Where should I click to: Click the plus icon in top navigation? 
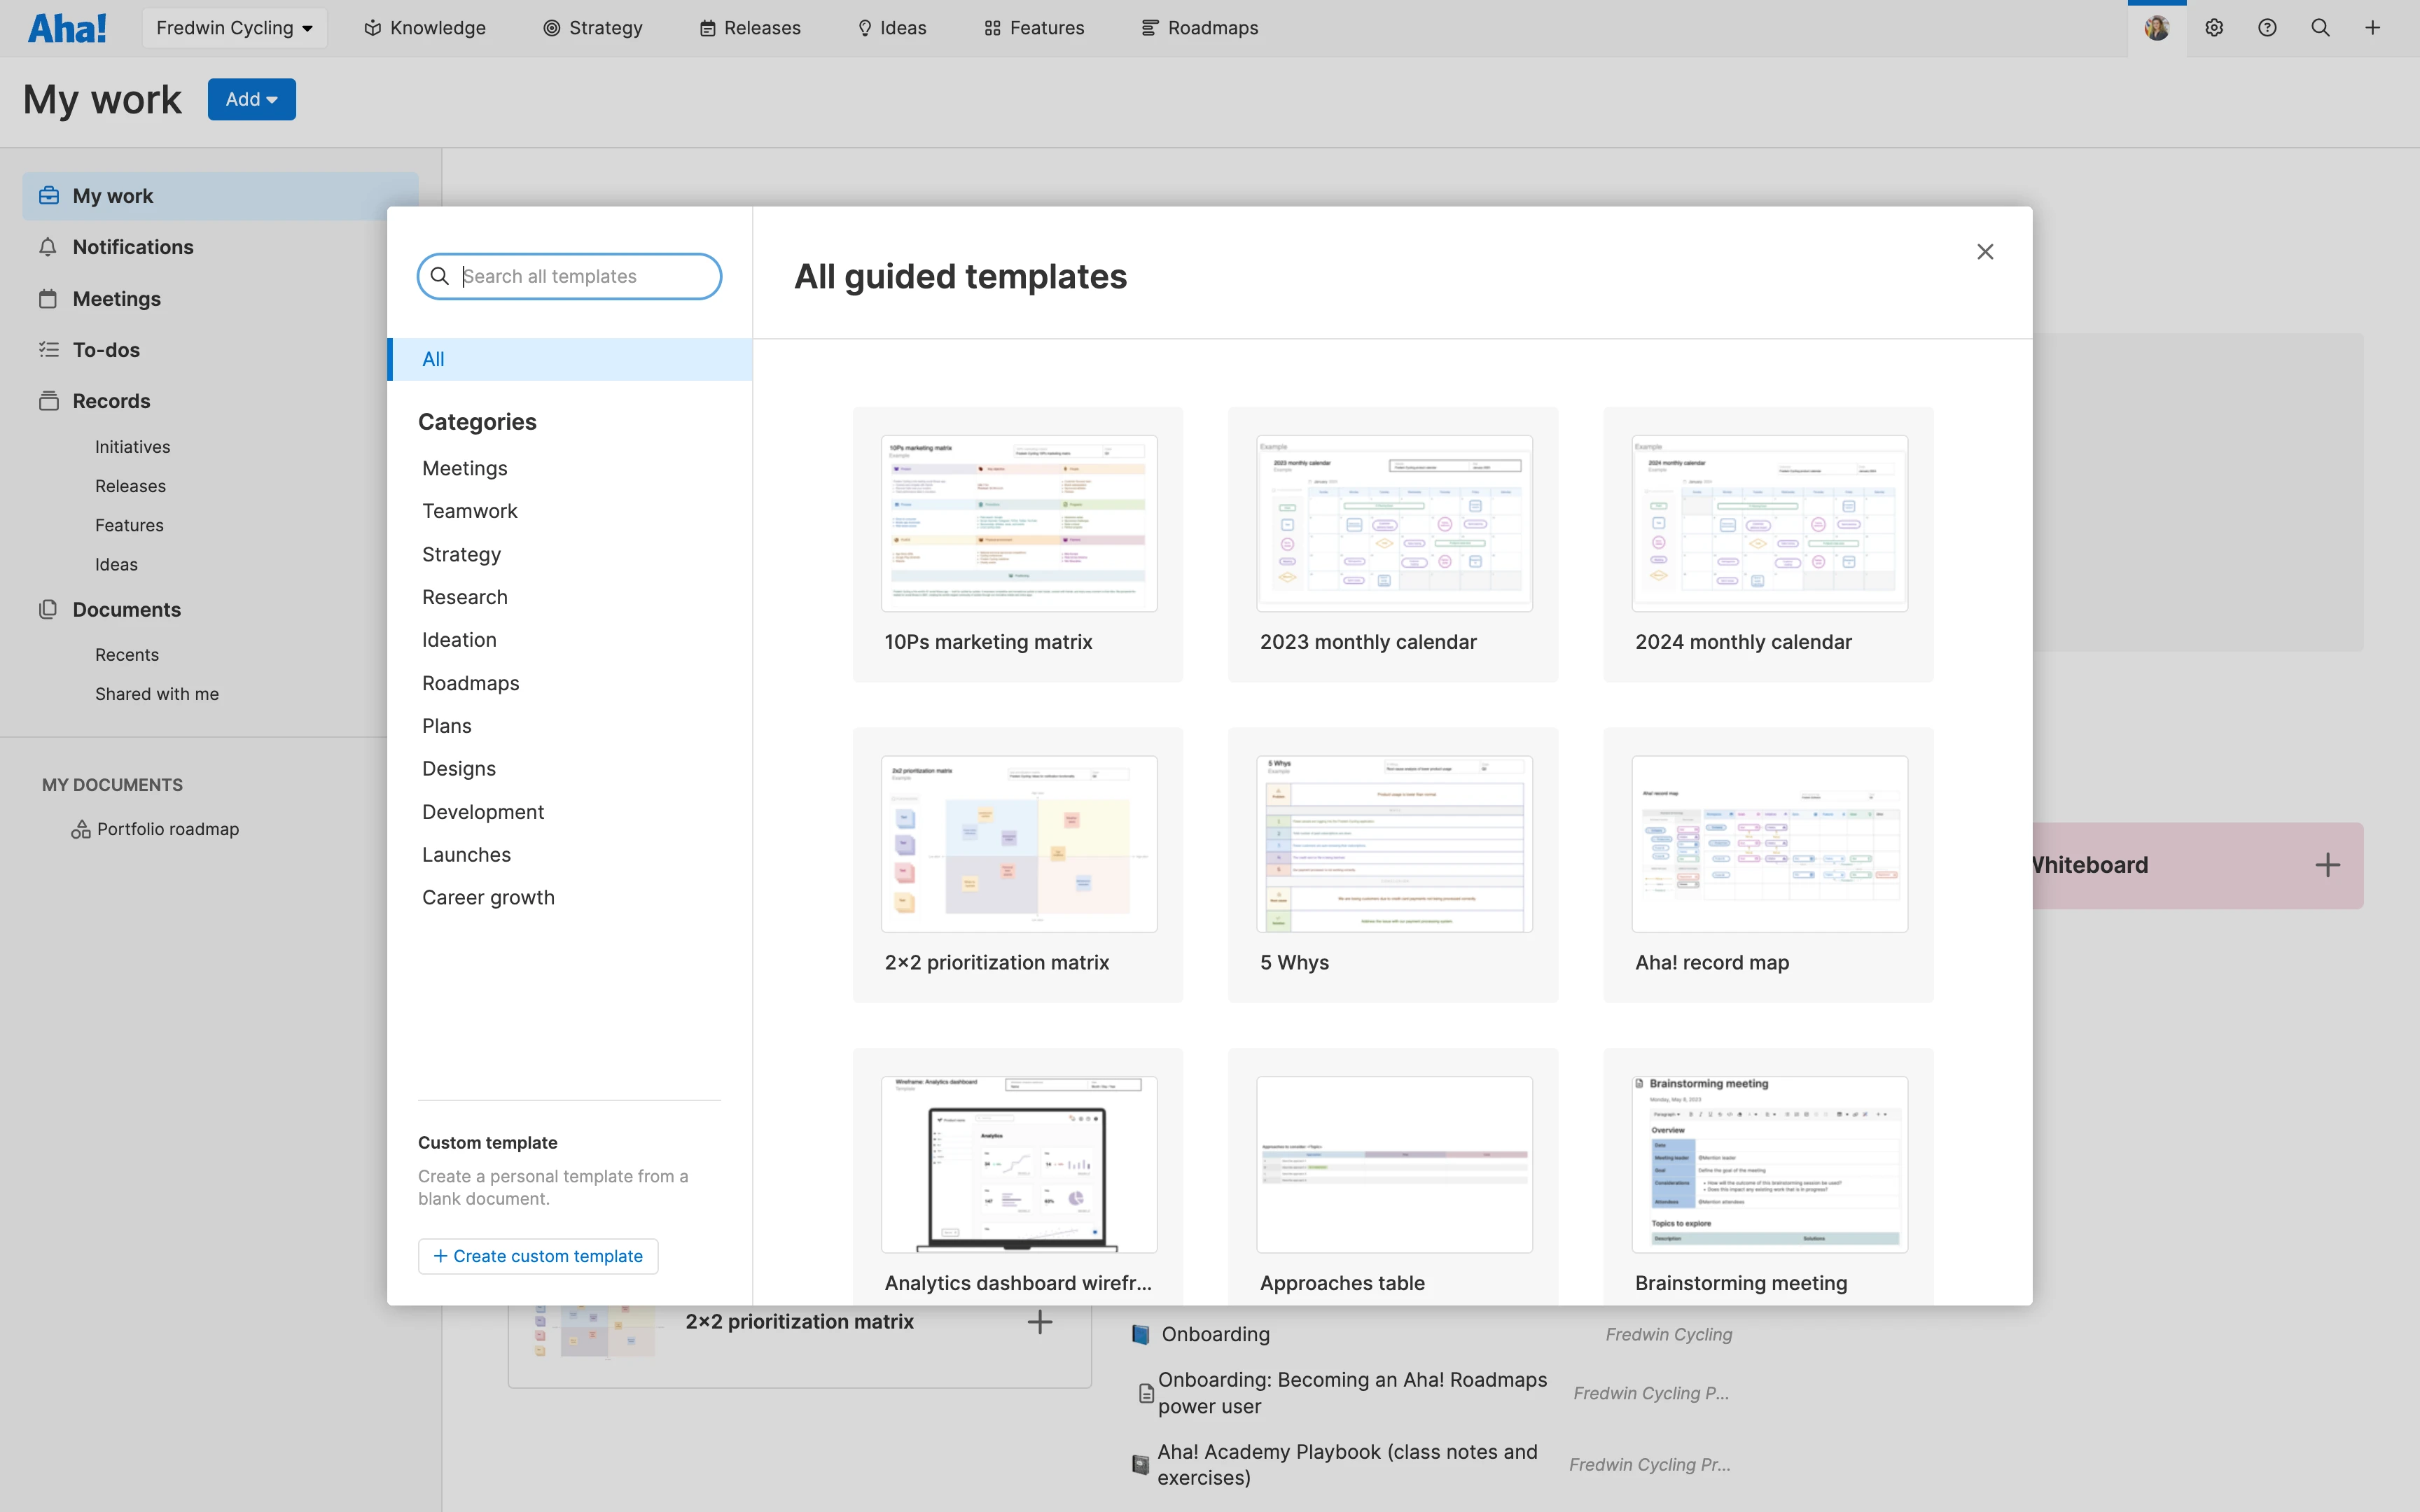tap(2372, 28)
